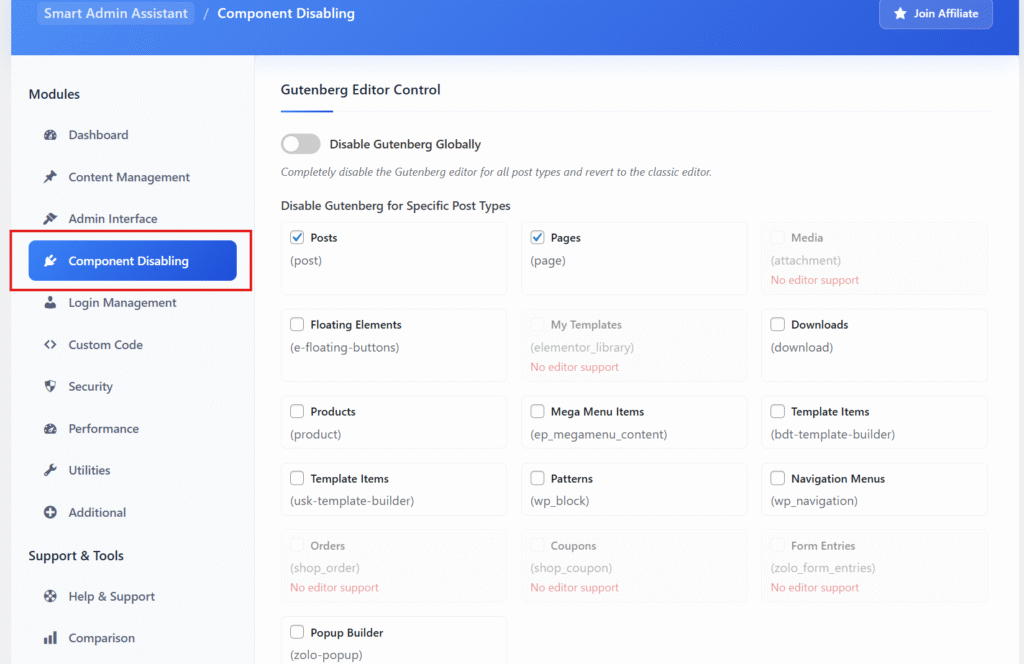Click the Join Affiliate button
This screenshot has width=1024, height=664.
[936, 14]
